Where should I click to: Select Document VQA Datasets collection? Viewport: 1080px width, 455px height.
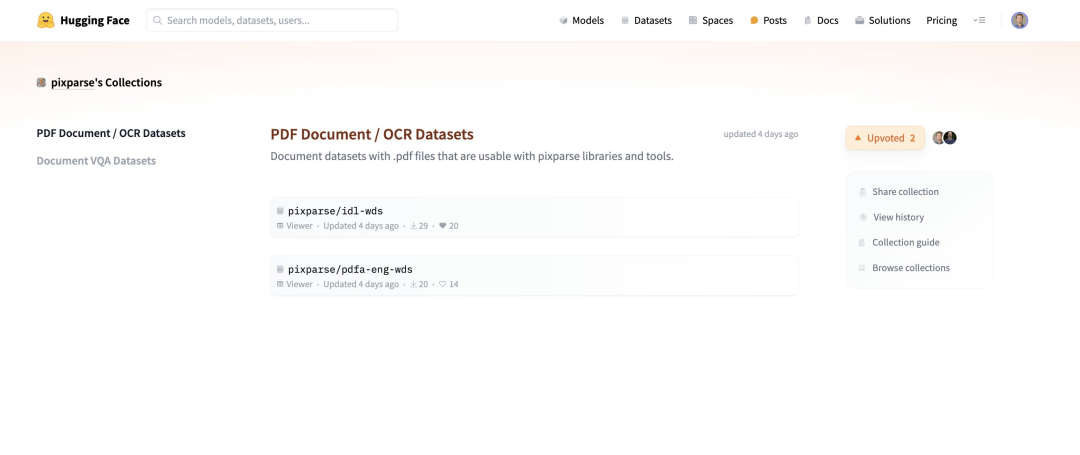96,161
